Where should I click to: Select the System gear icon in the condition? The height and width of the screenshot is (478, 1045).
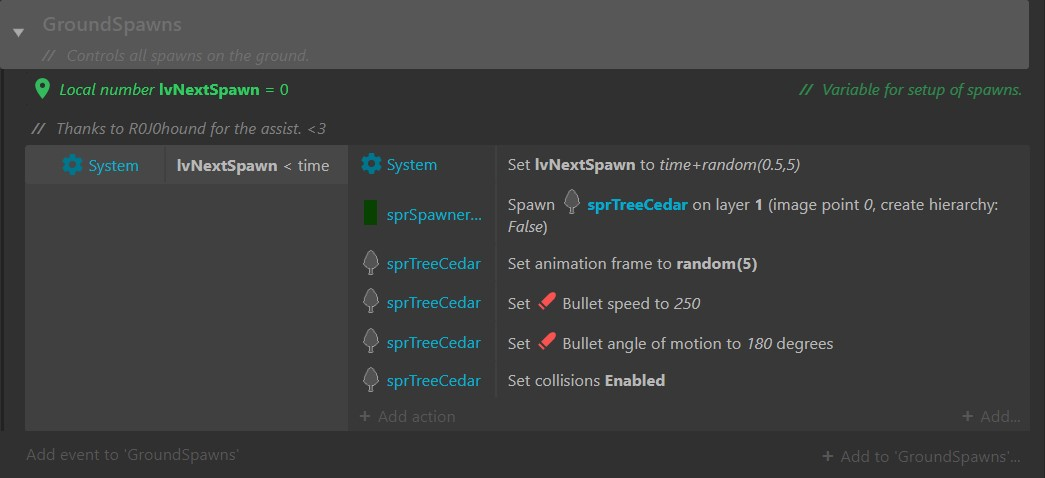pos(72,165)
